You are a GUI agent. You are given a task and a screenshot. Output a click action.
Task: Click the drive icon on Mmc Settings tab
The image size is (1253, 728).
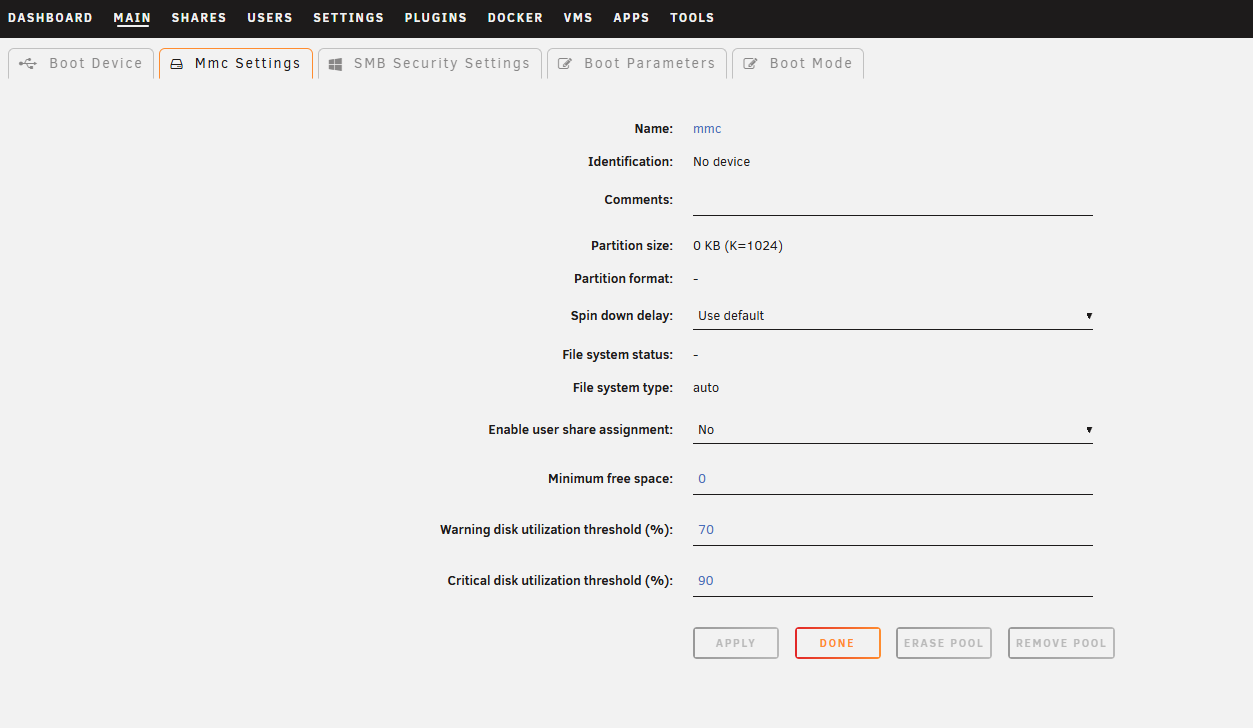pos(176,64)
